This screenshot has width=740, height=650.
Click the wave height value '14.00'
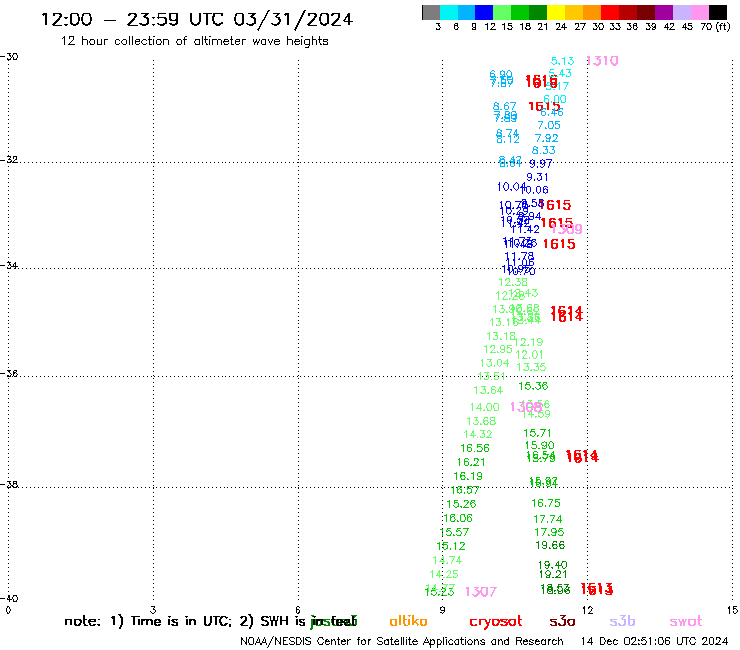[x=485, y=407]
